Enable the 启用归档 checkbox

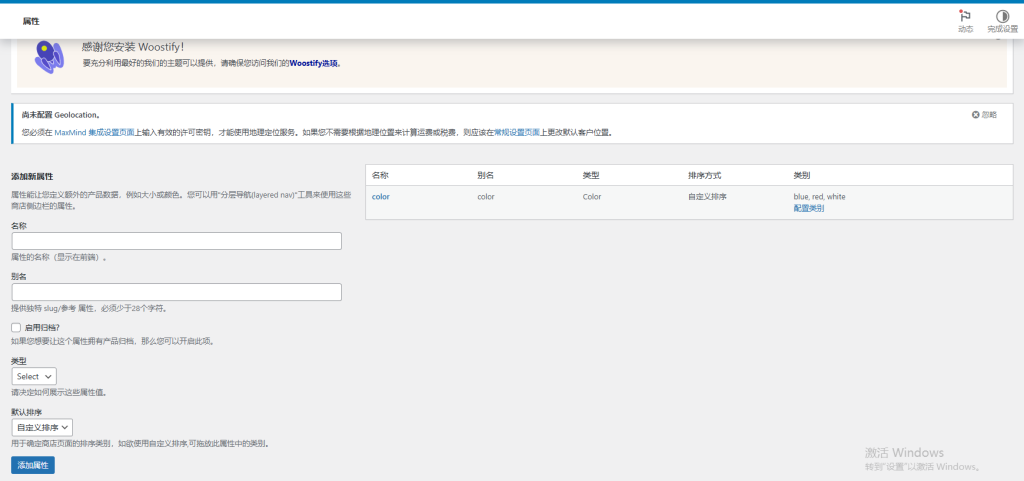16,327
